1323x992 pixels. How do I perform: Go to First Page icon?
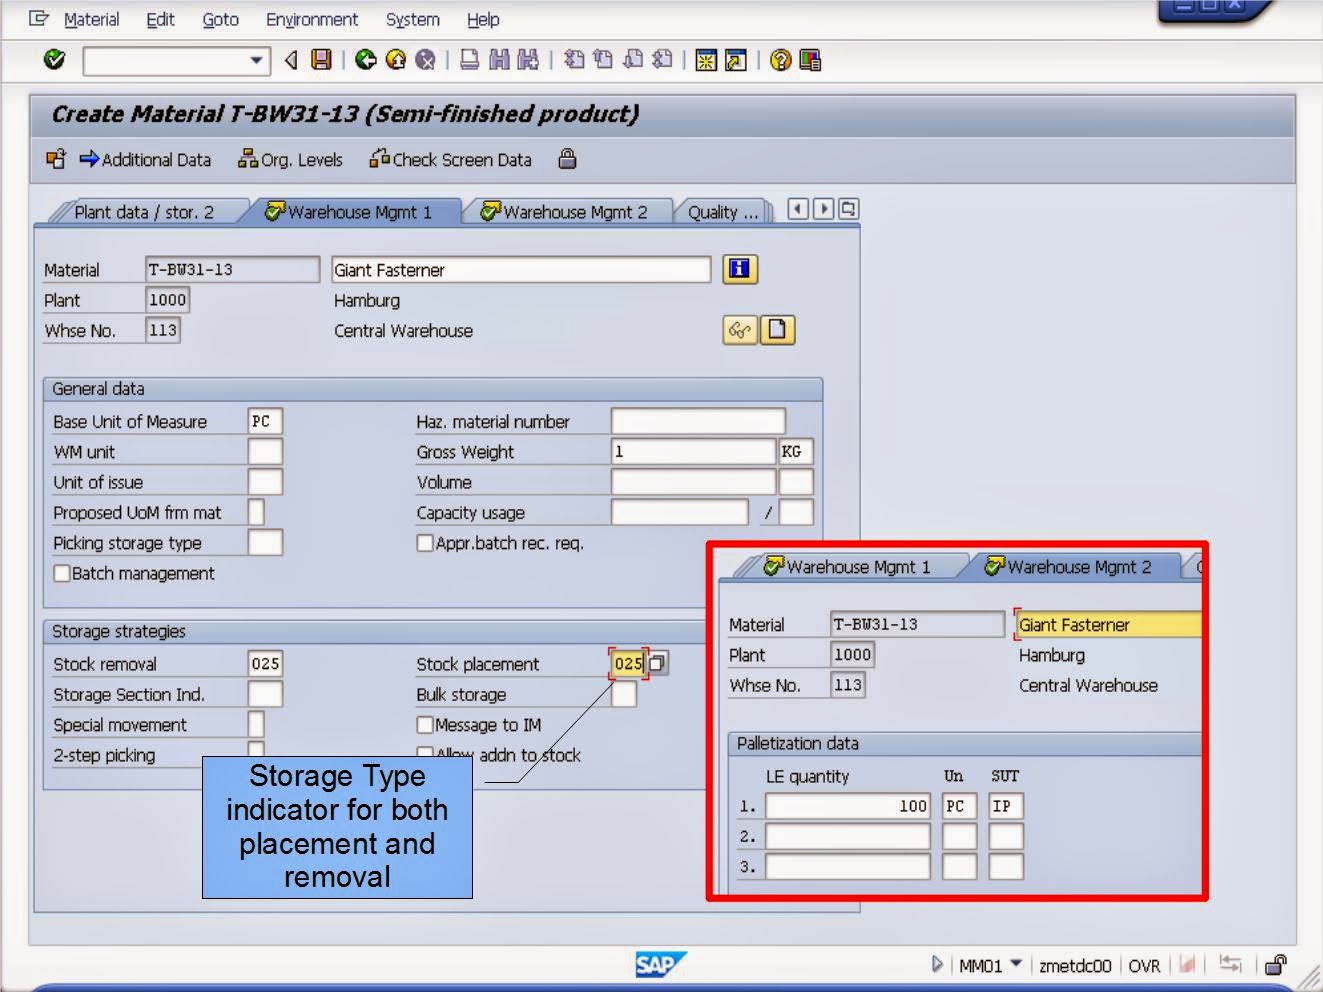click(x=574, y=60)
